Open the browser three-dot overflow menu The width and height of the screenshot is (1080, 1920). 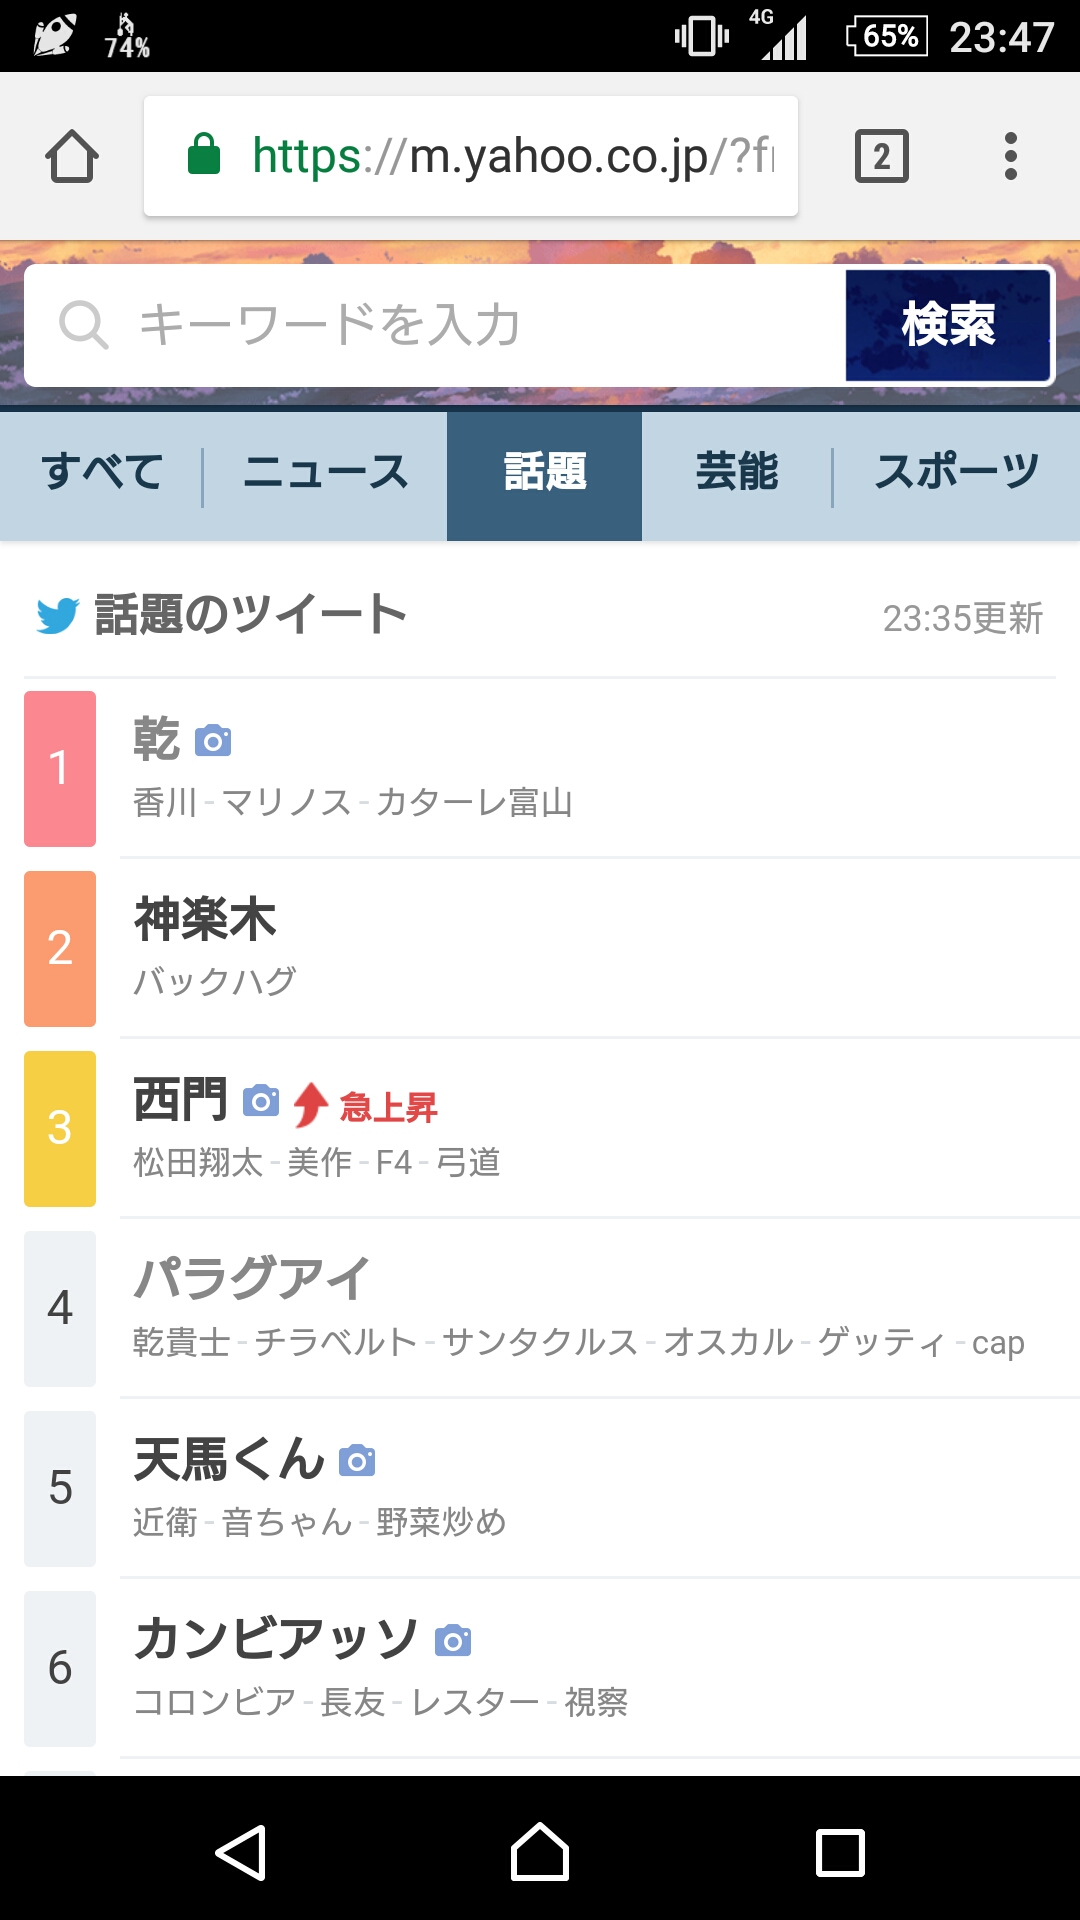click(1011, 156)
